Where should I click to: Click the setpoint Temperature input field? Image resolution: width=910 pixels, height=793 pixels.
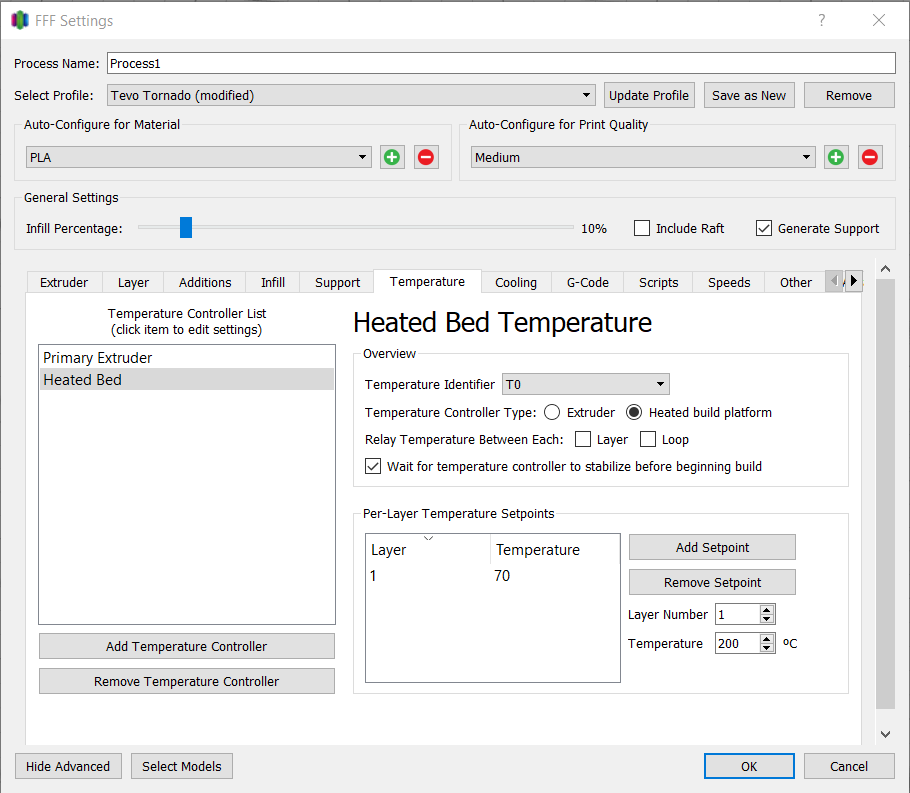(738, 643)
